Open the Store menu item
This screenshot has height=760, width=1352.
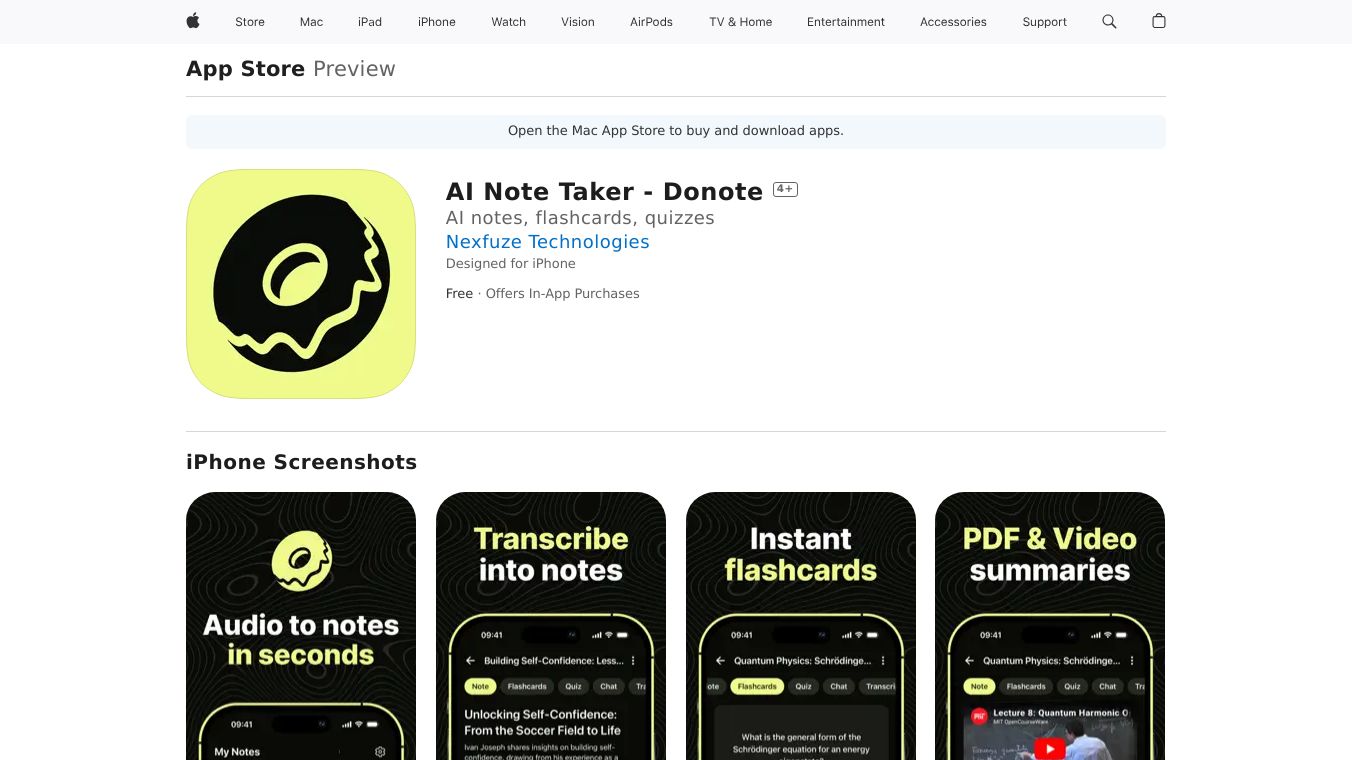250,22
